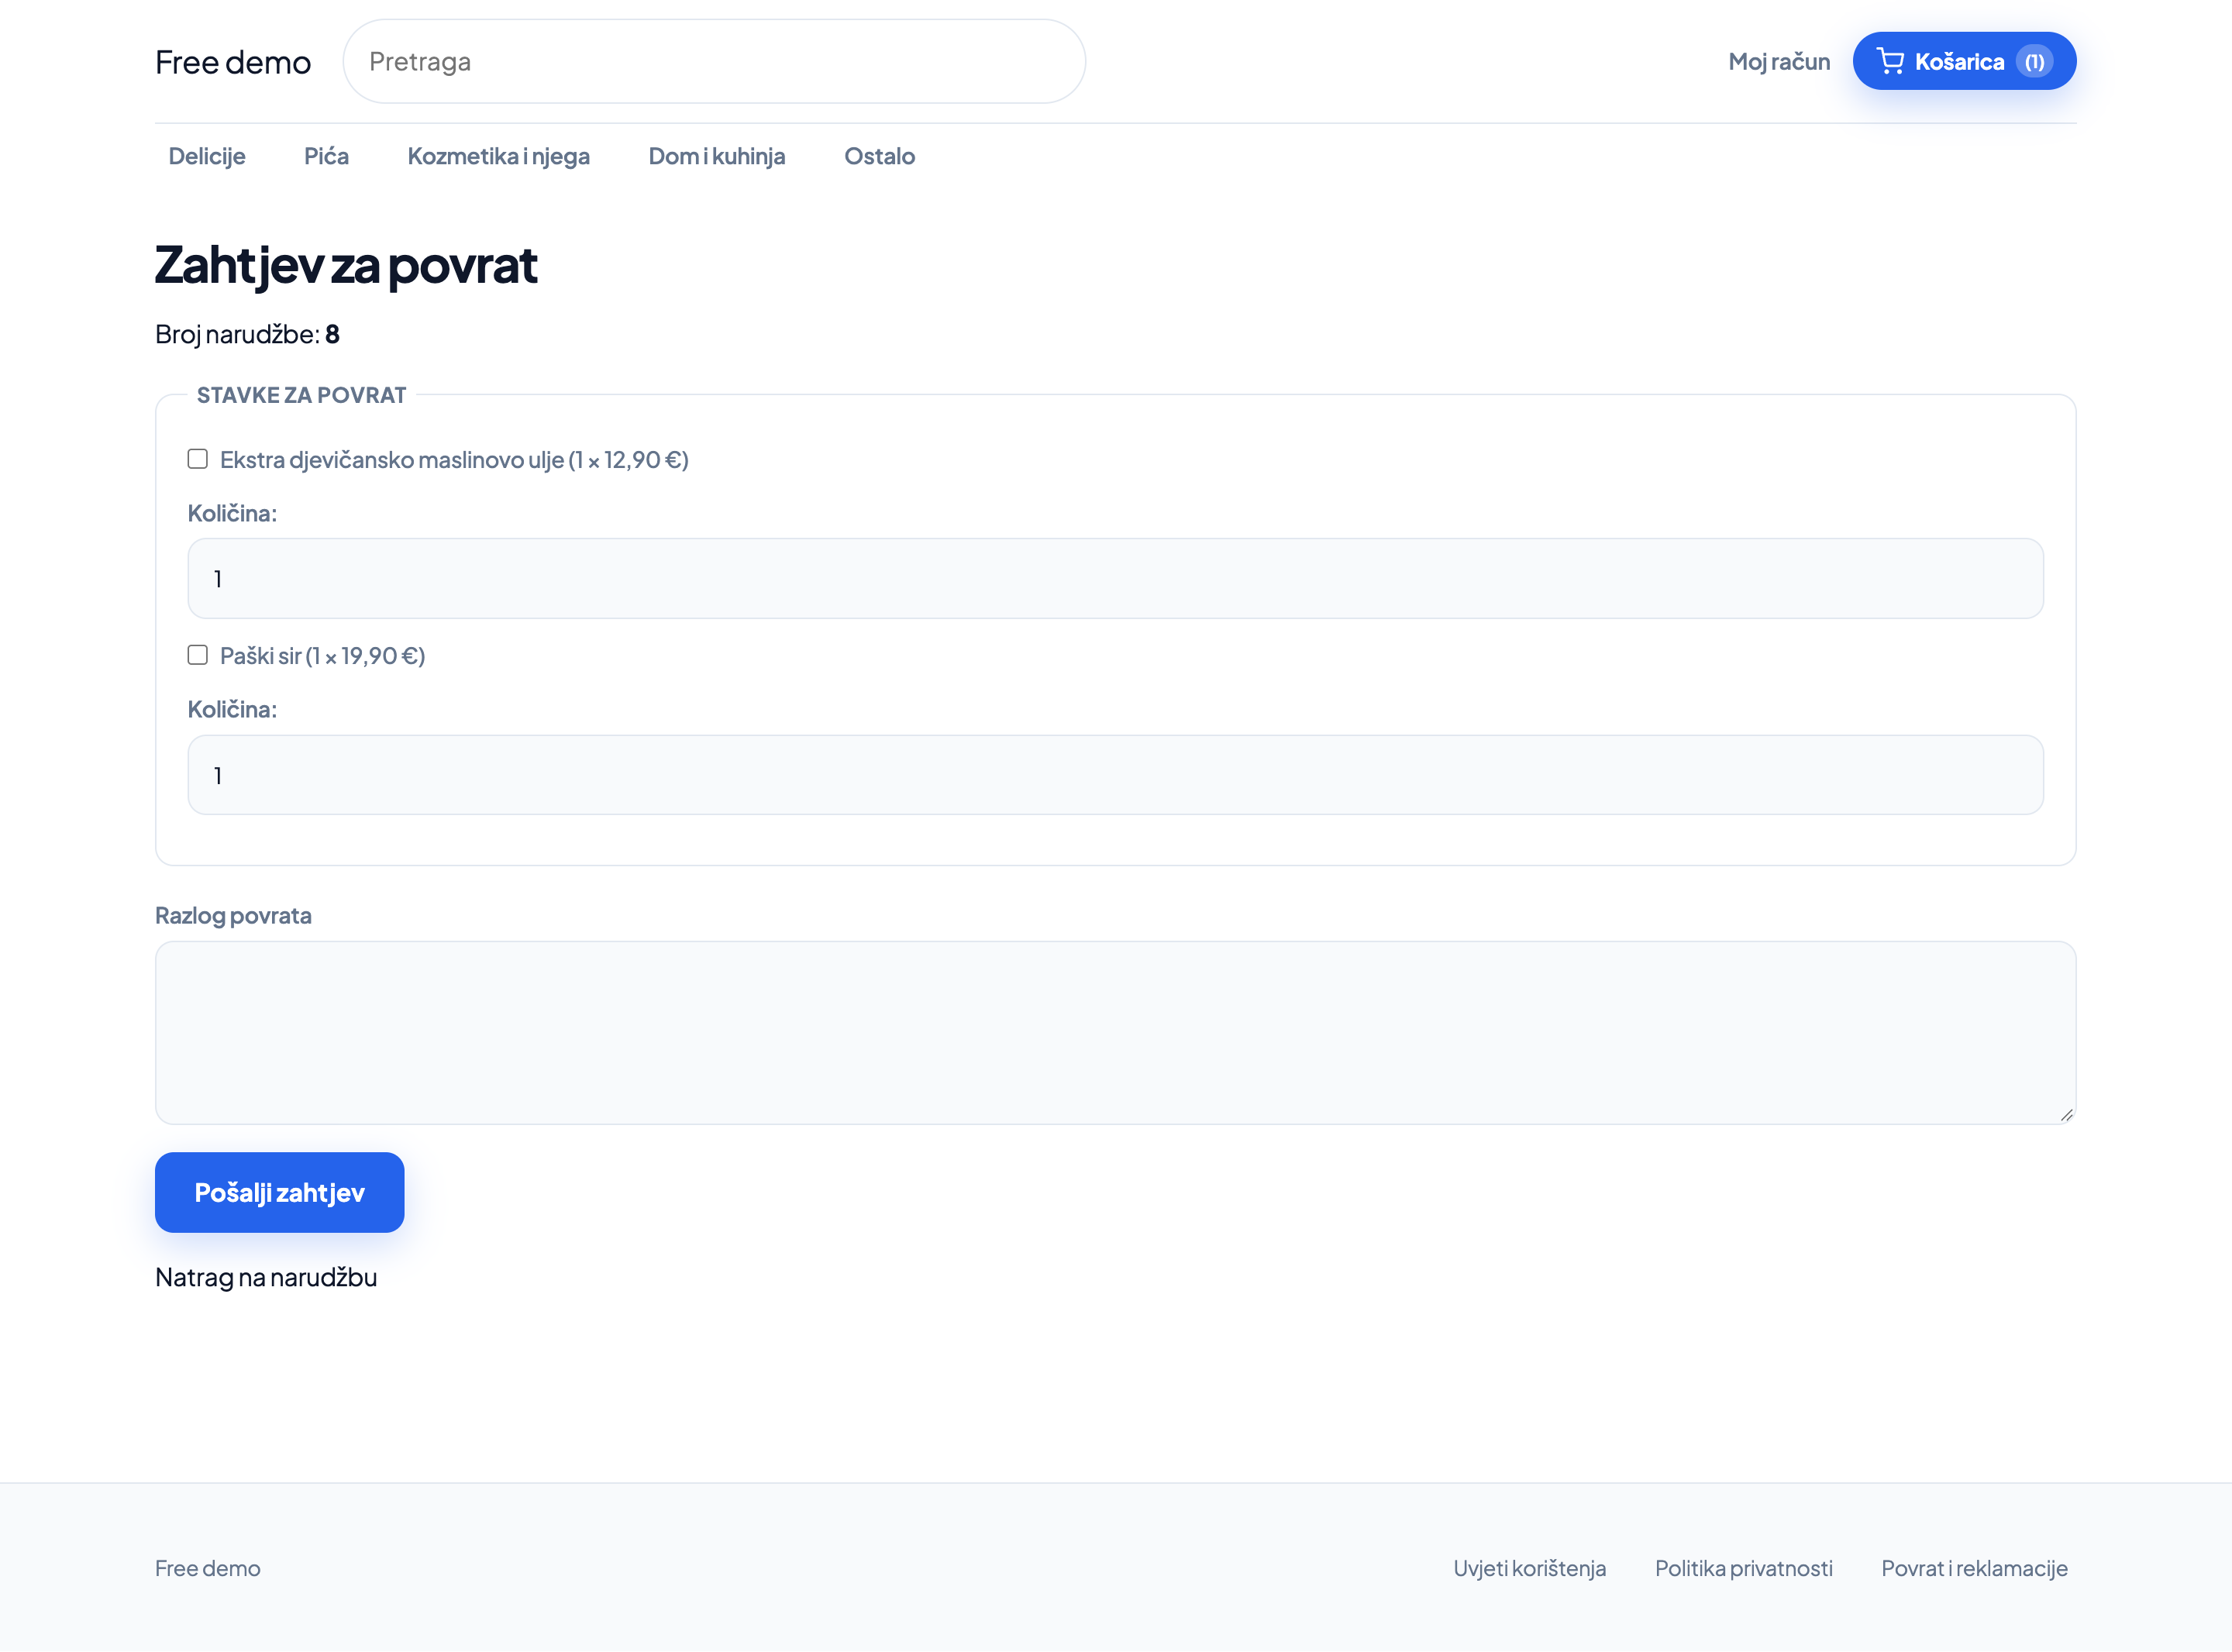Grab the Razlog povrata textarea resize handle

point(2066,1114)
